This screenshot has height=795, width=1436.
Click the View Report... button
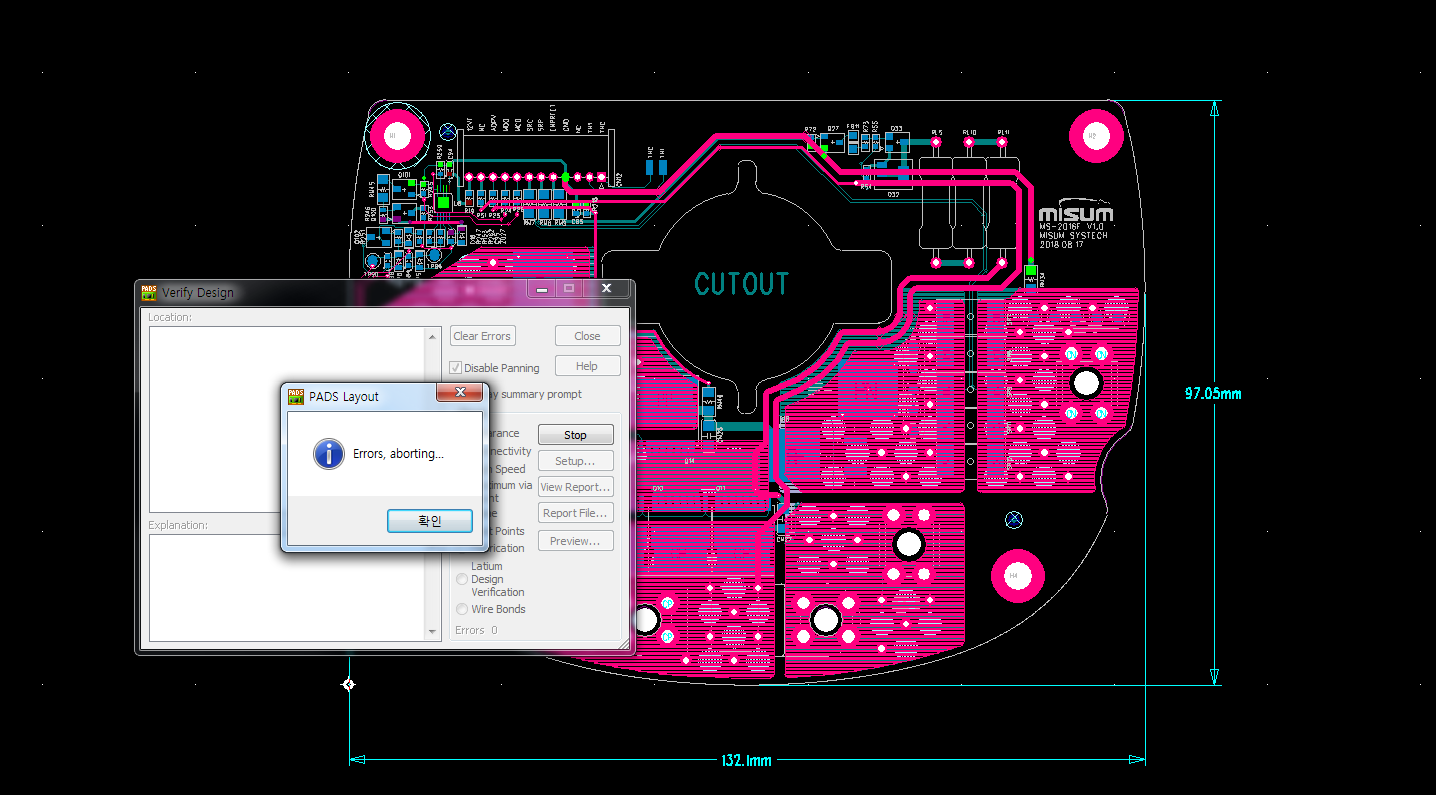tap(575, 487)
